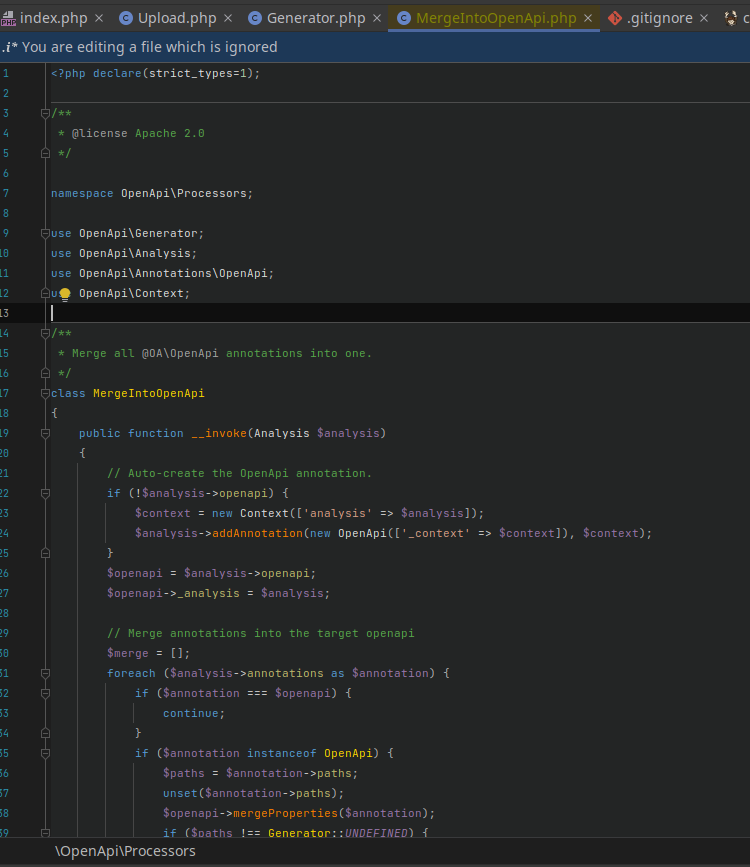Collapse the Merge doc comment fold on line 14
The width and height of the screenshot is (750, 867).
click(x=44, y=333)
